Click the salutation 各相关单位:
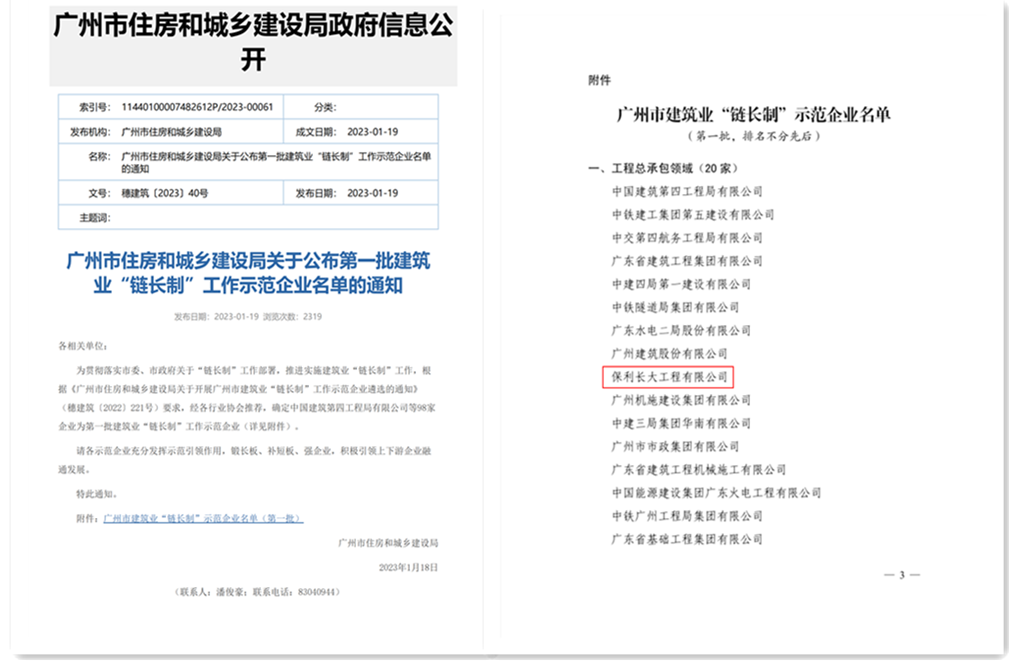1009x661 pixels. click(x=84, y=346)
